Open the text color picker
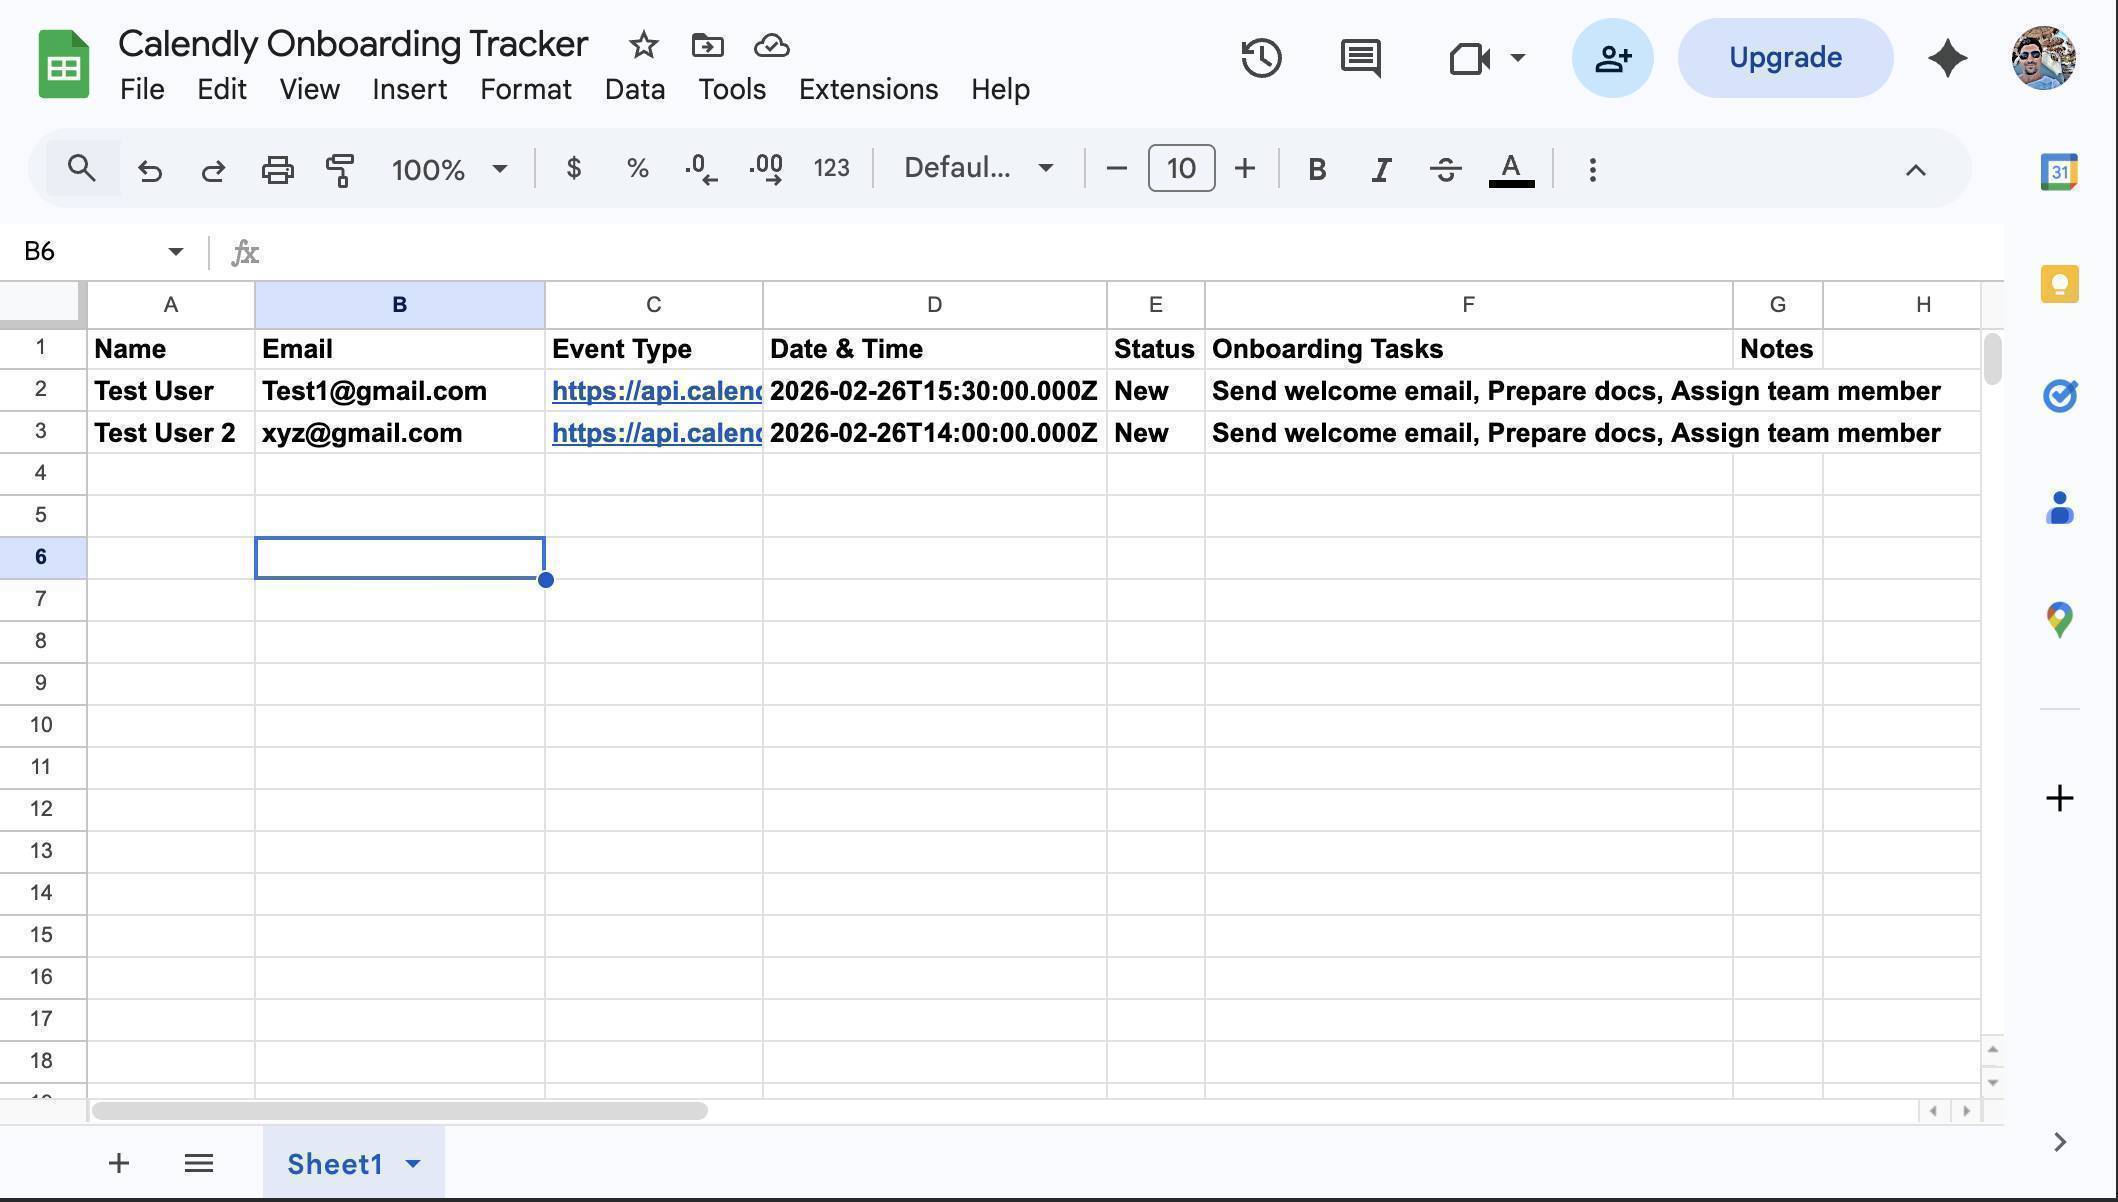 pos(1510,169)
